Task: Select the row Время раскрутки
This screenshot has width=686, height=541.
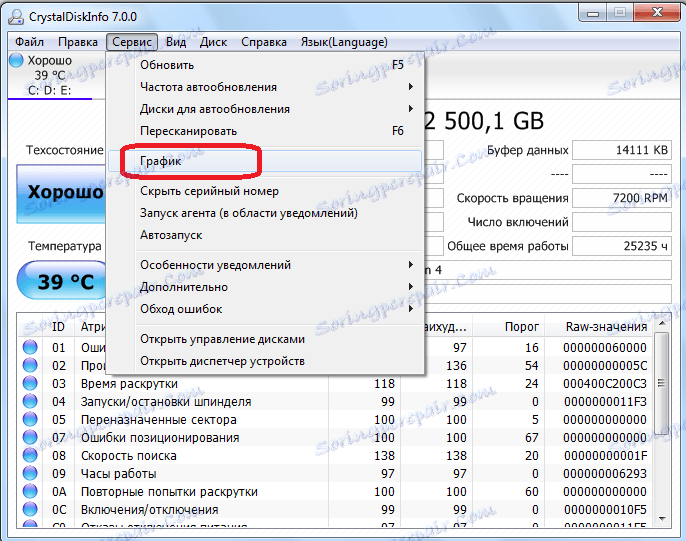Action: (336, 384)
